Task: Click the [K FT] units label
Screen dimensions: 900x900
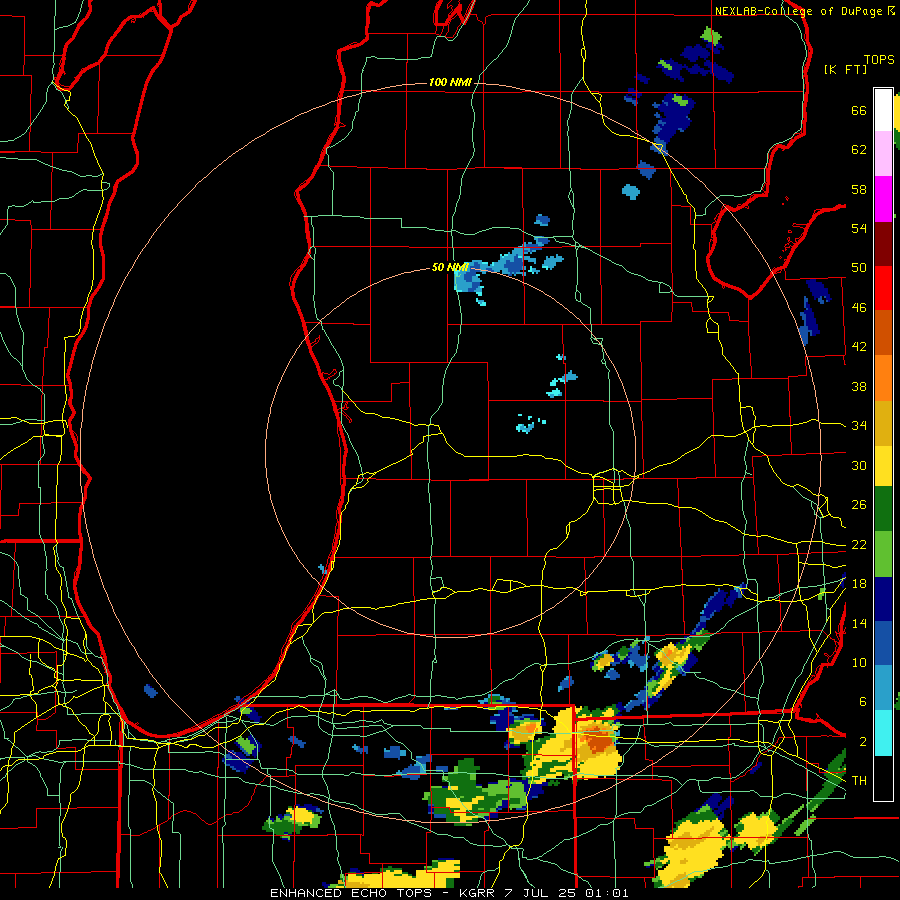Action: point(845,69)
